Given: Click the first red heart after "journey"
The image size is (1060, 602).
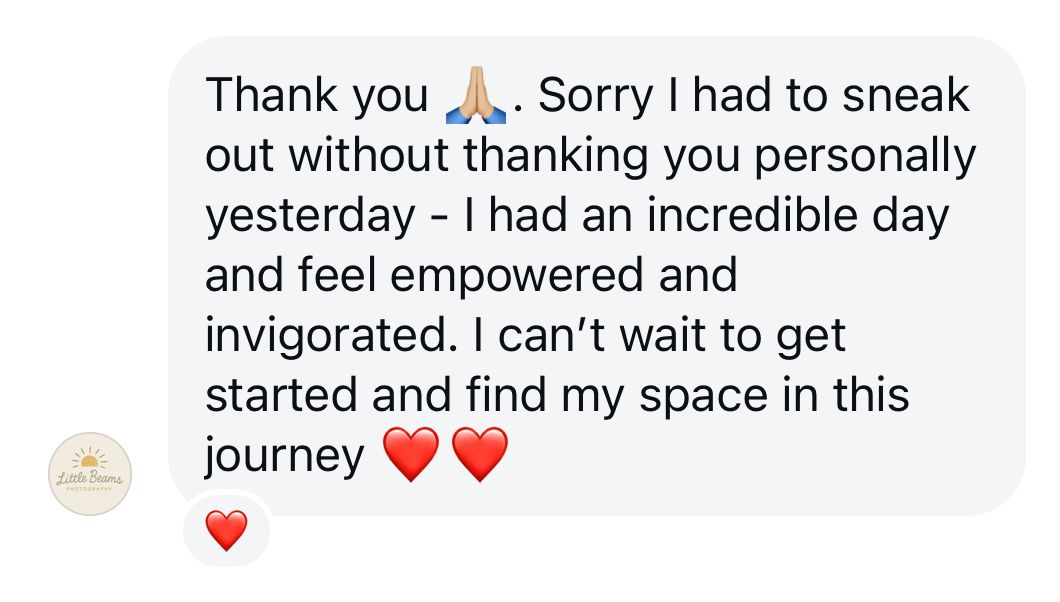Looking at the screenshot, I should point(411,454).
